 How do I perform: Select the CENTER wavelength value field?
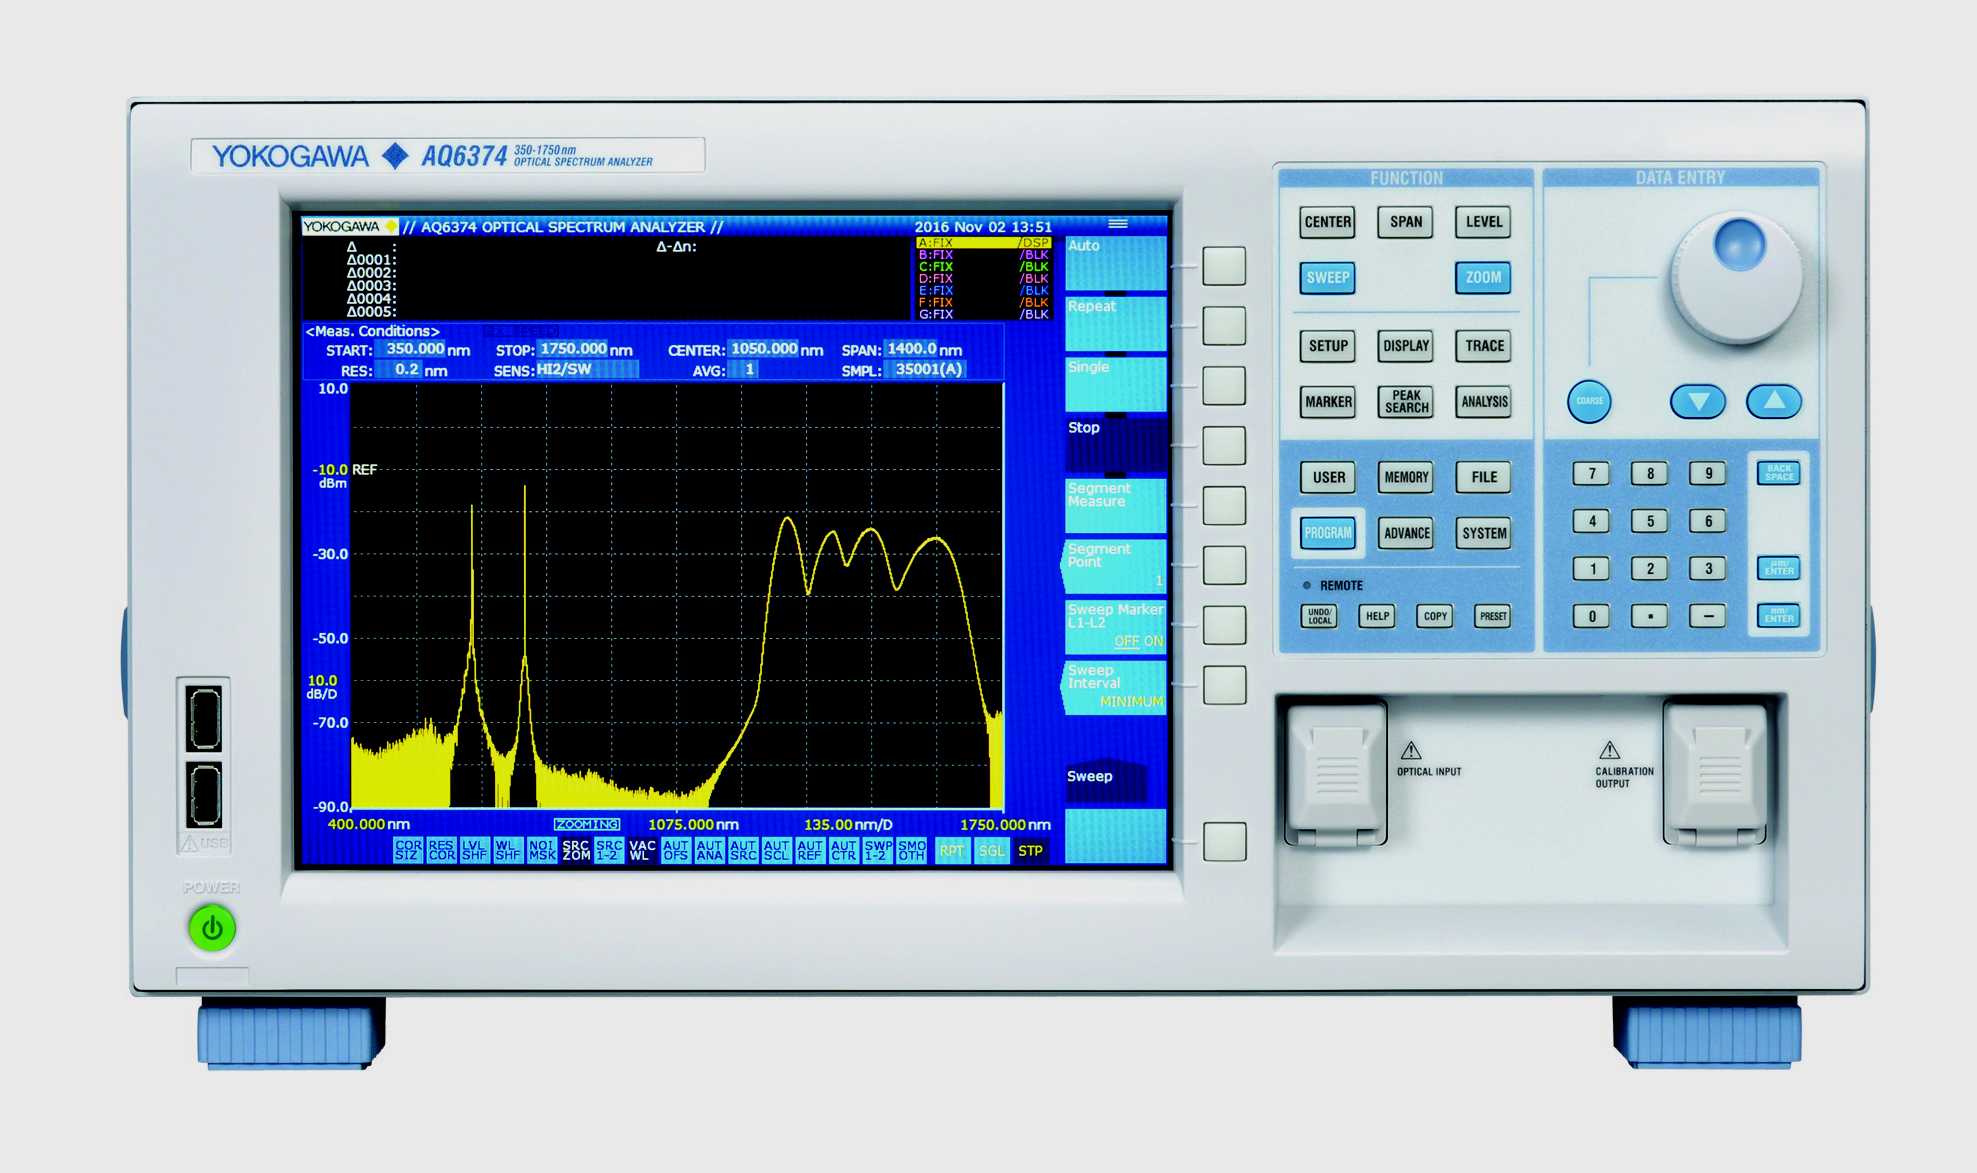click(x=763, y=349)
